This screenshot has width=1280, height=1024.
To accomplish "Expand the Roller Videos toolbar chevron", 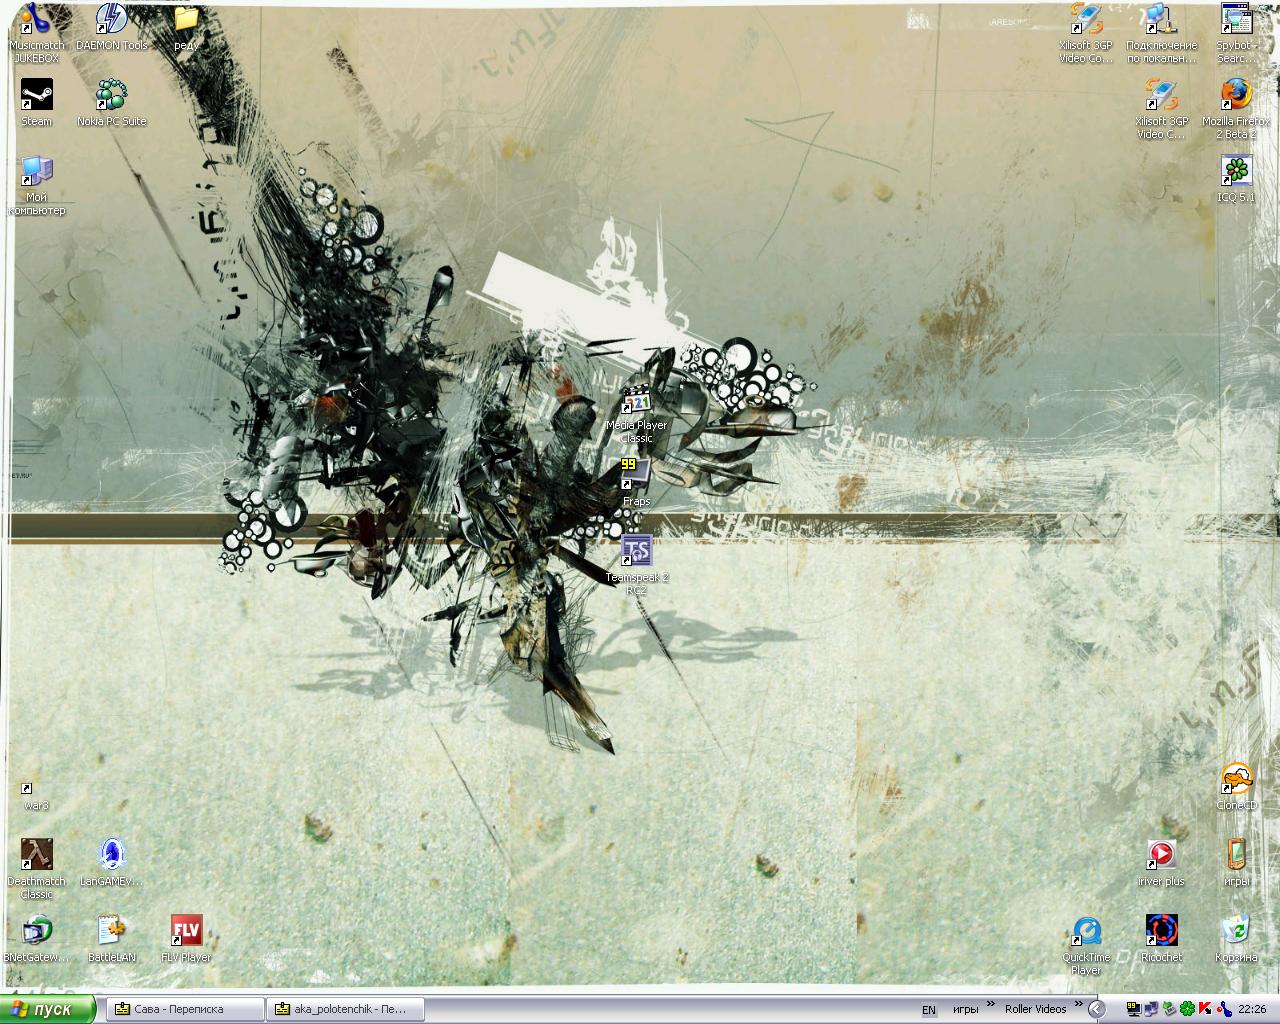I will point(1079,1005).
